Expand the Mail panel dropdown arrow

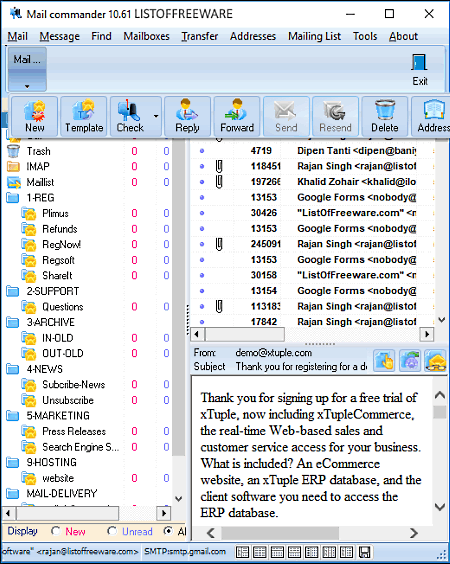(27, 86)
